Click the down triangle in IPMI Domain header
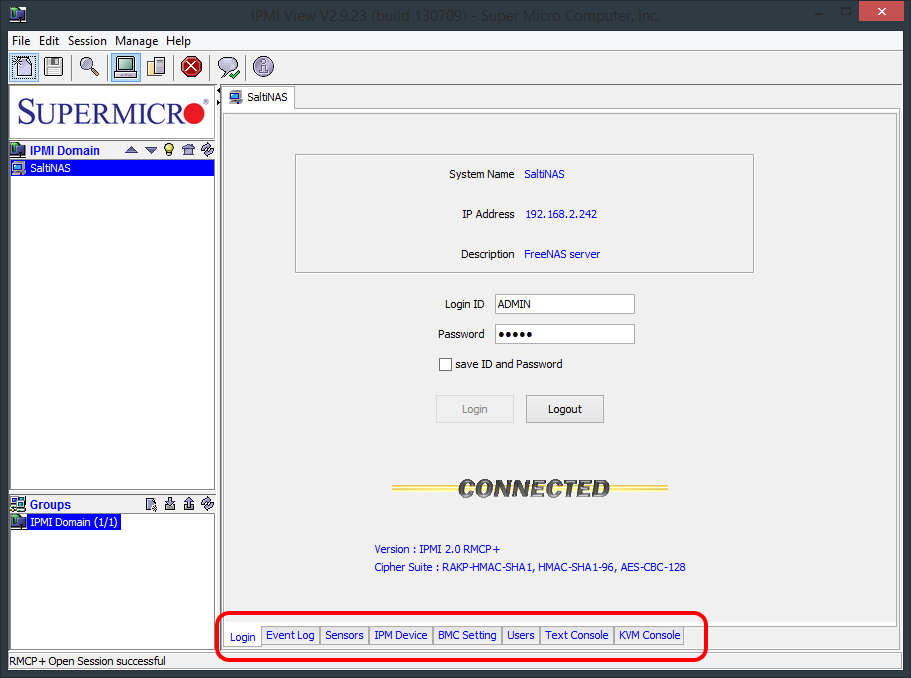The width and height of the screenshot is (911, 678). (151, 150)
